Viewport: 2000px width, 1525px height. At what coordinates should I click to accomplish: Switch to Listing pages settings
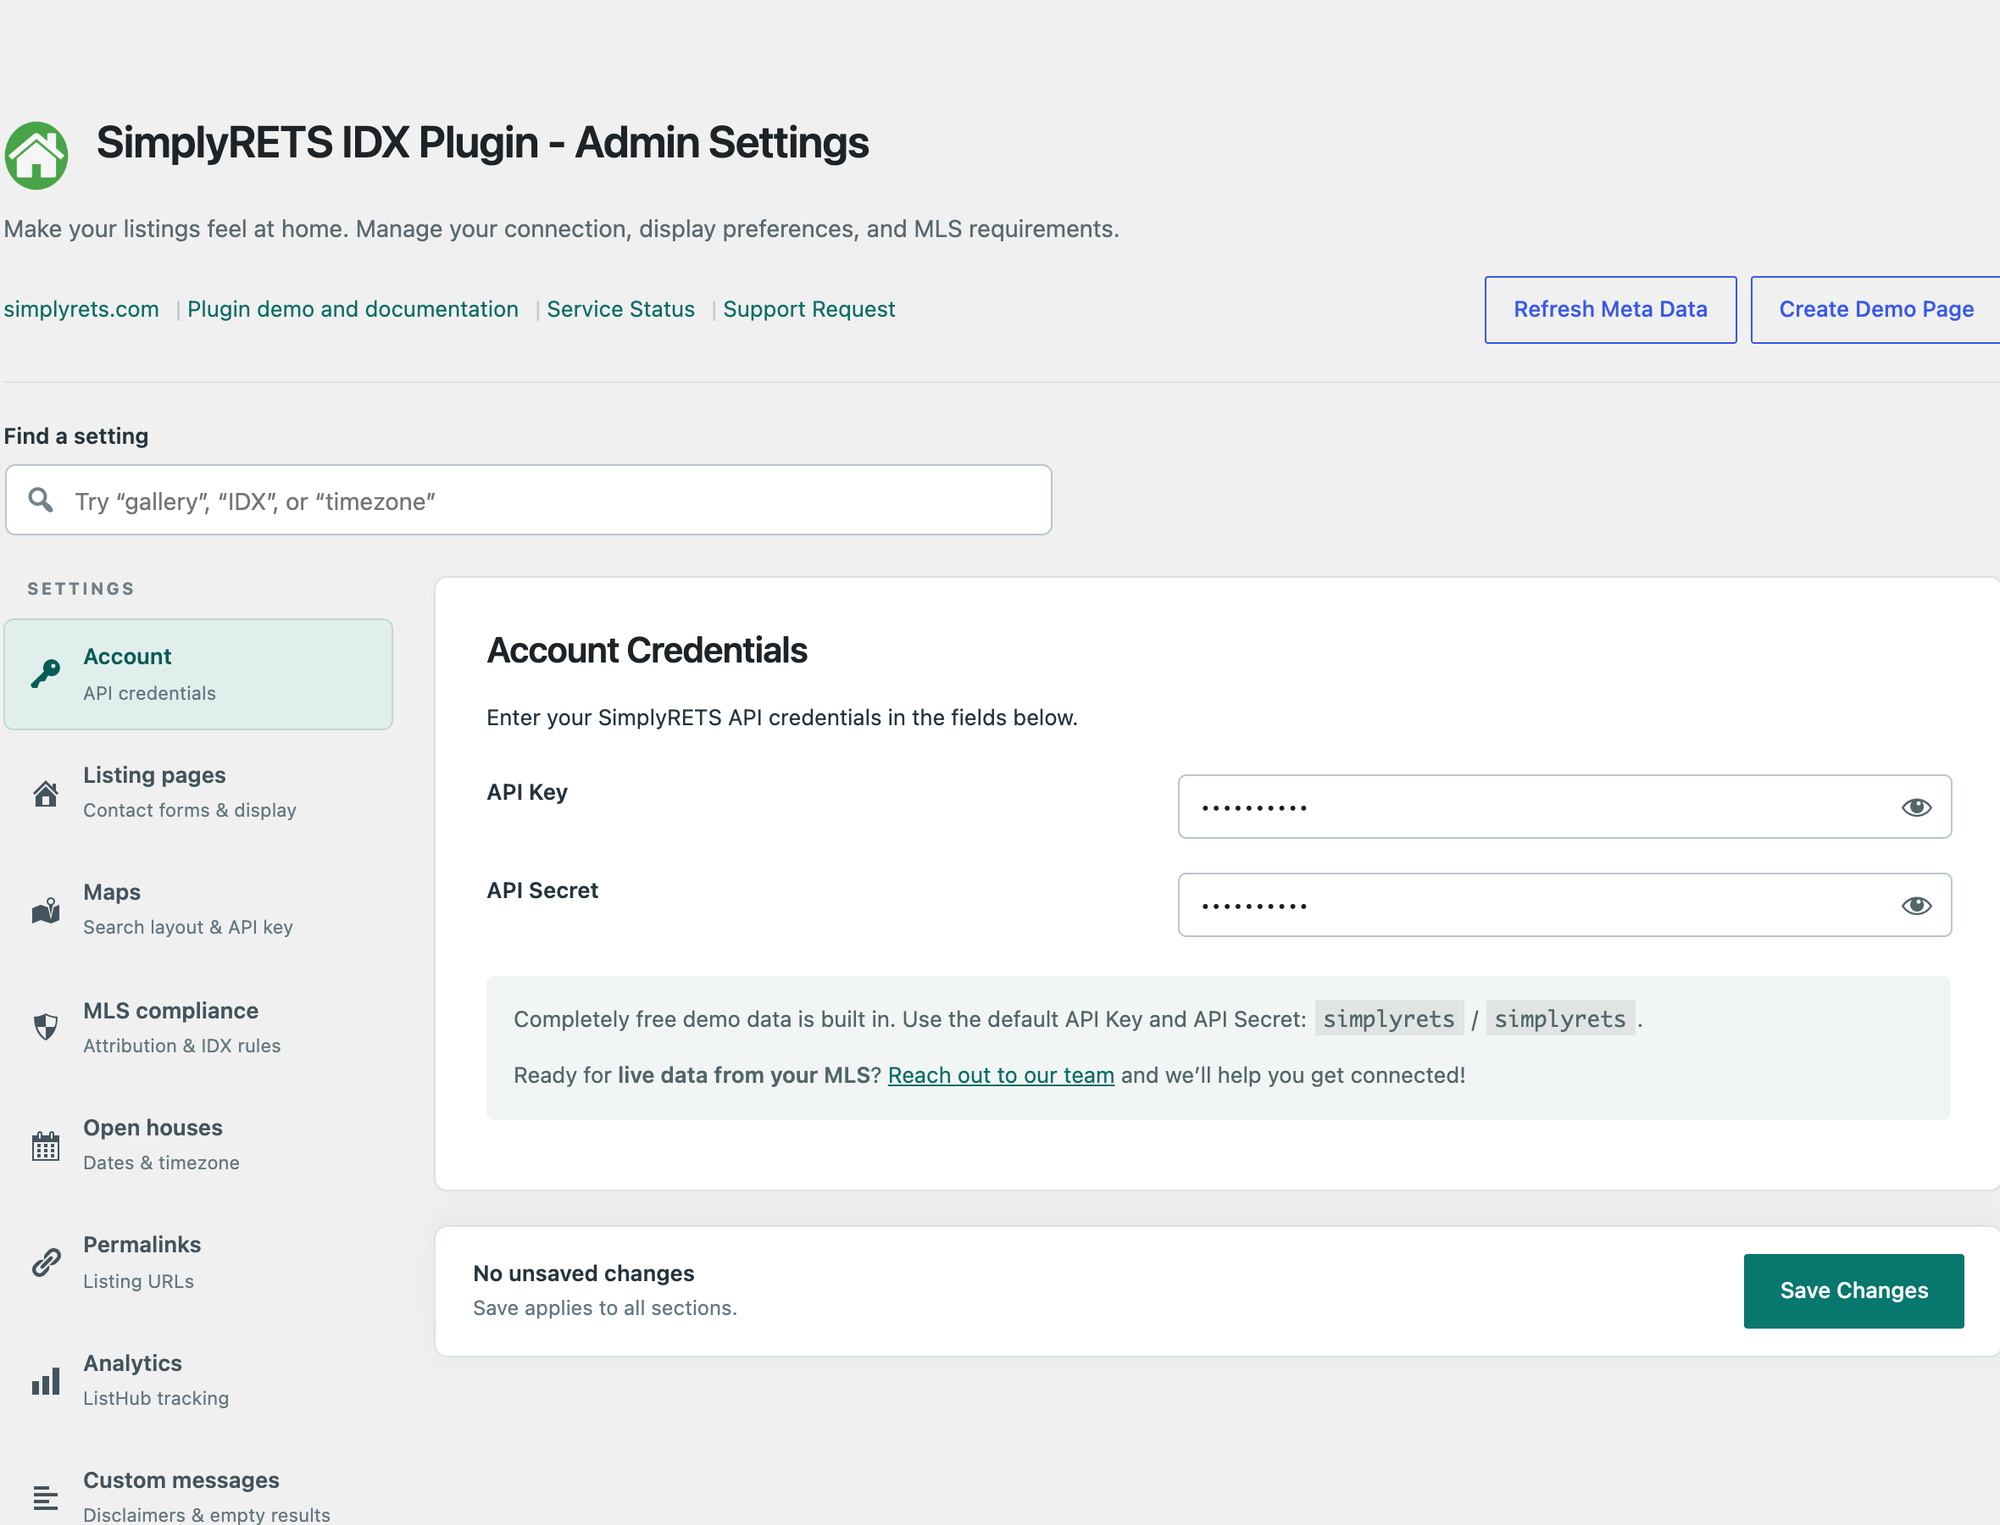point(198,792)
